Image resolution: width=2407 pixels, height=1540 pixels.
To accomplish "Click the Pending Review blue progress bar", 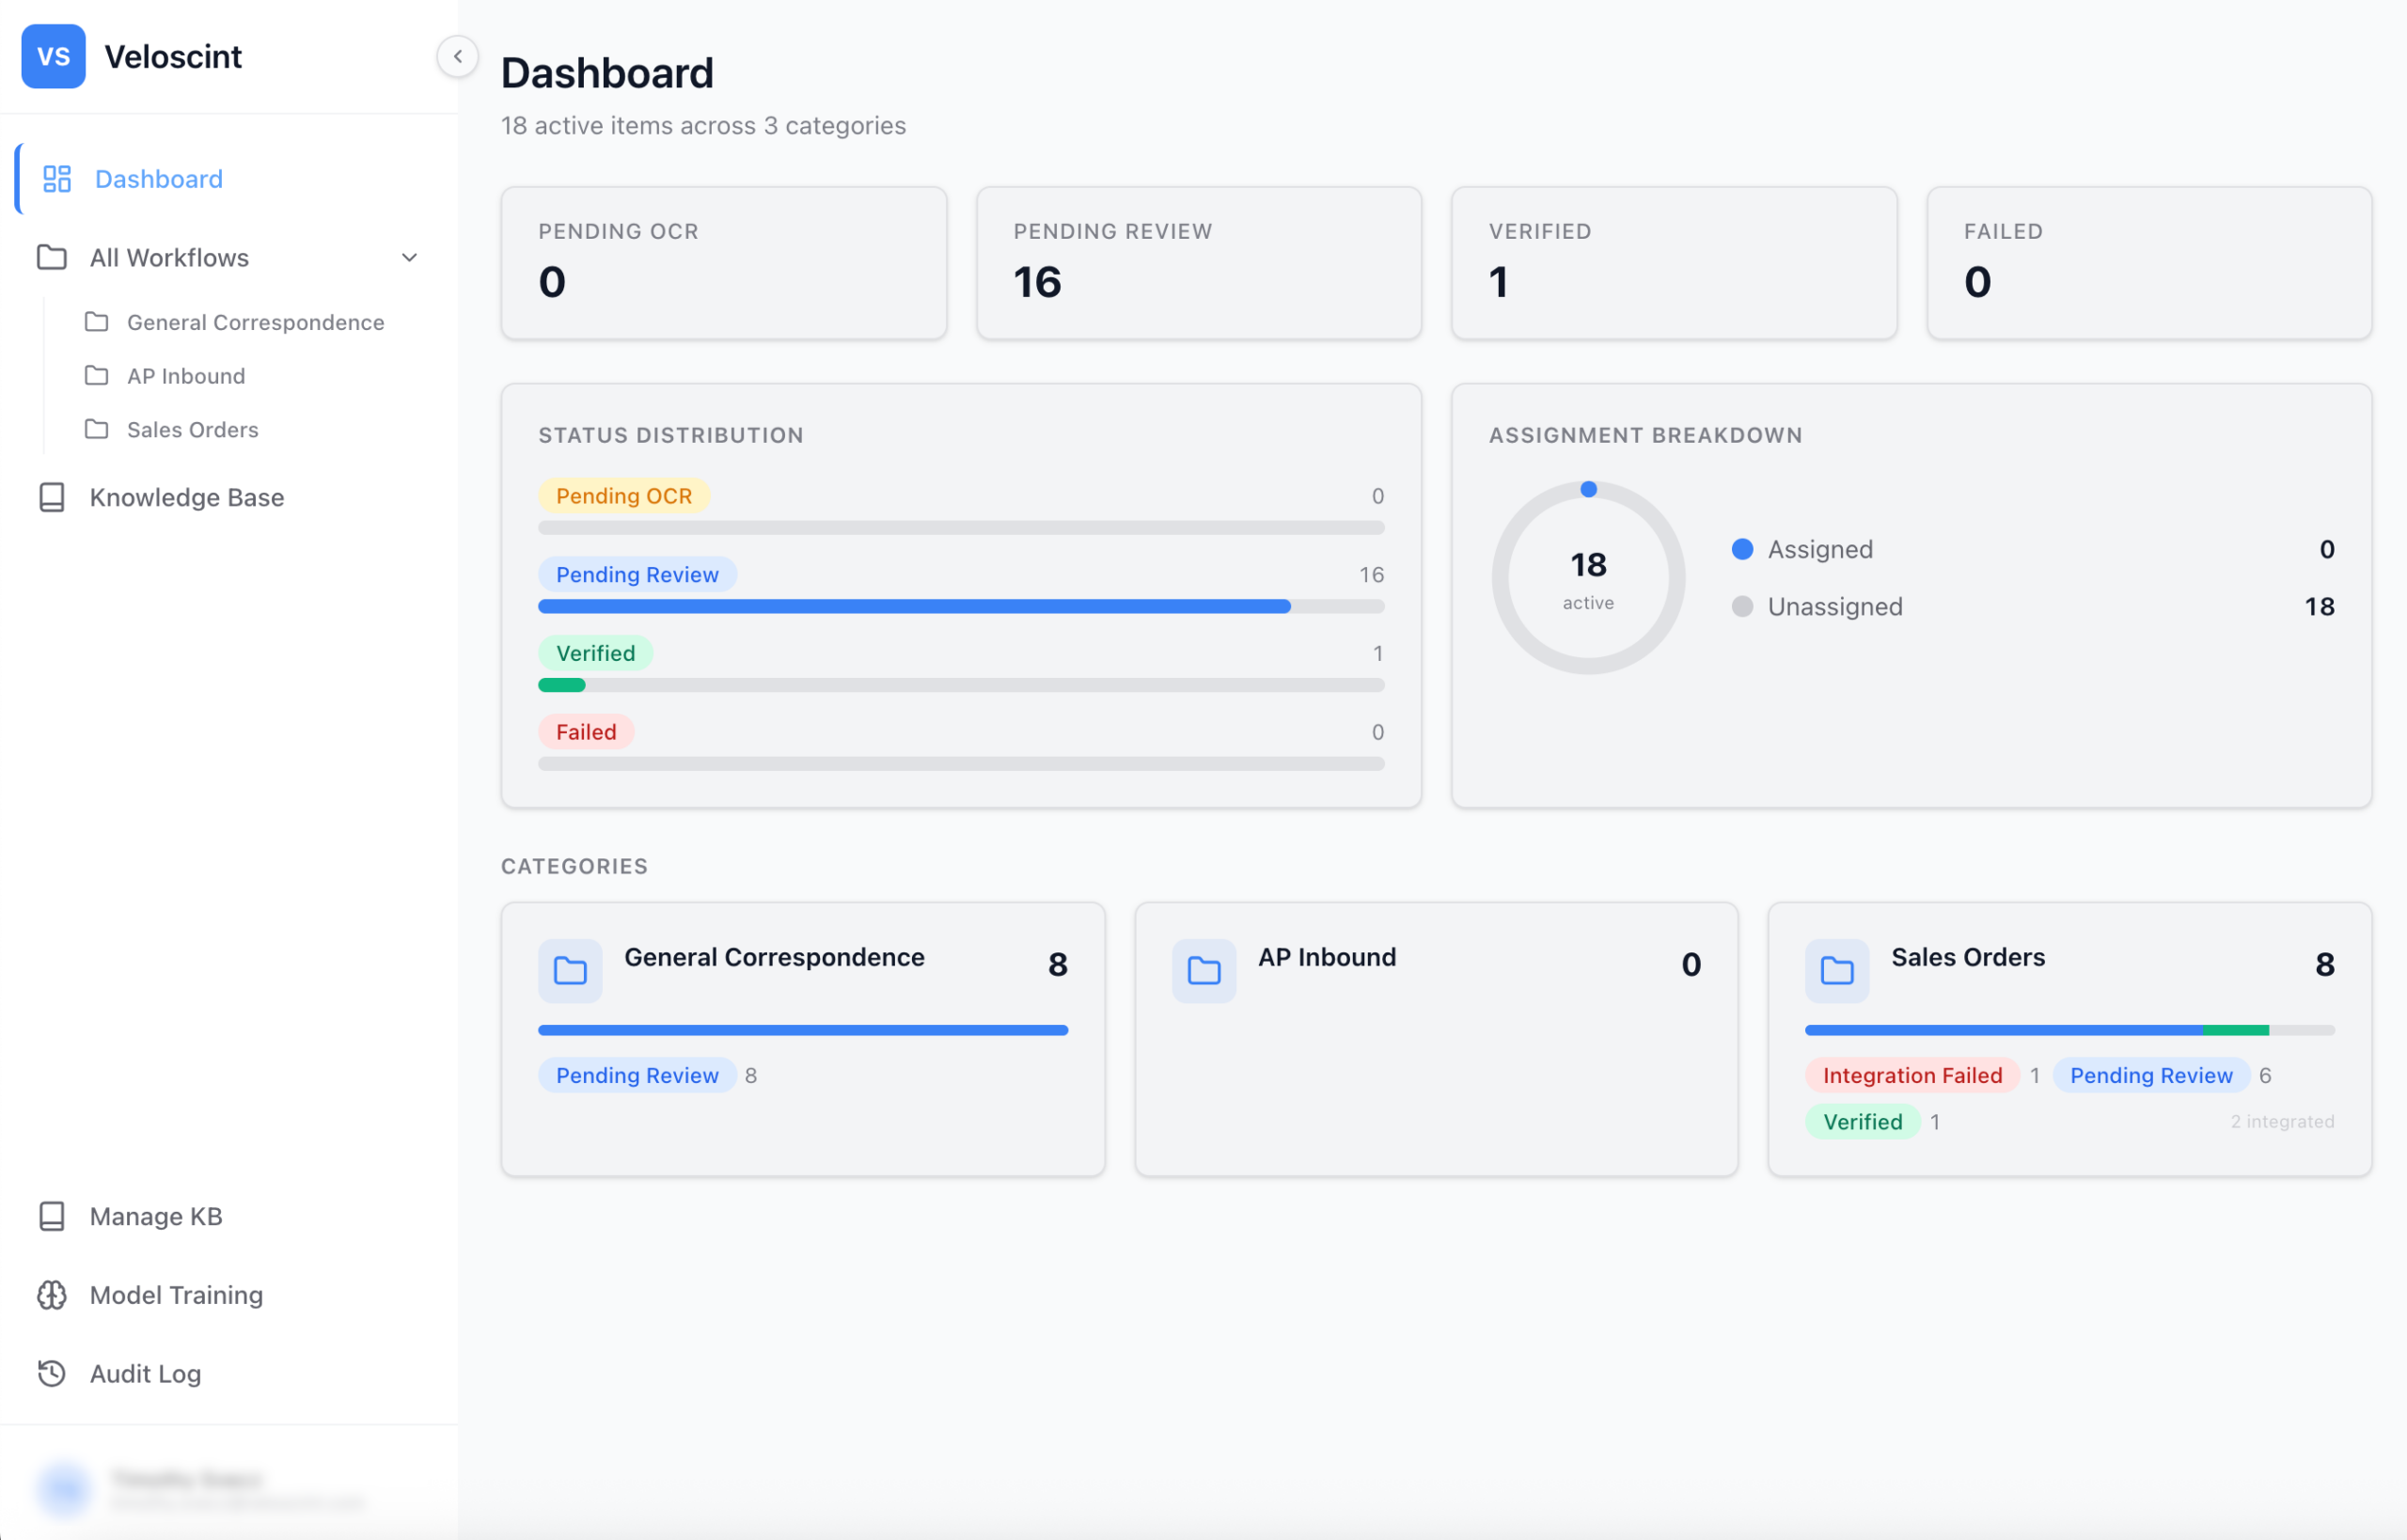I will 914,606.
